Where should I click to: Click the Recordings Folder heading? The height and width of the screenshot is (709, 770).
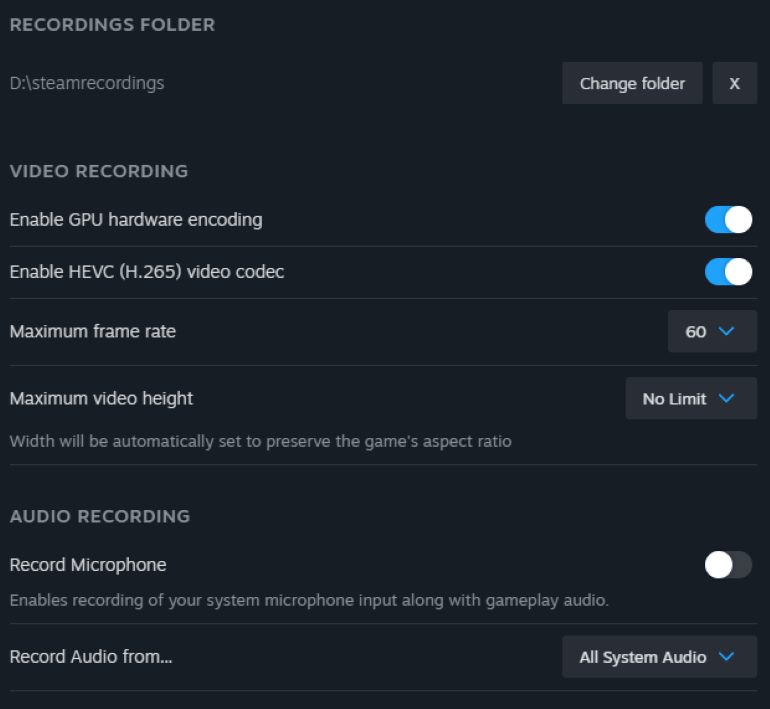point(112,25)
